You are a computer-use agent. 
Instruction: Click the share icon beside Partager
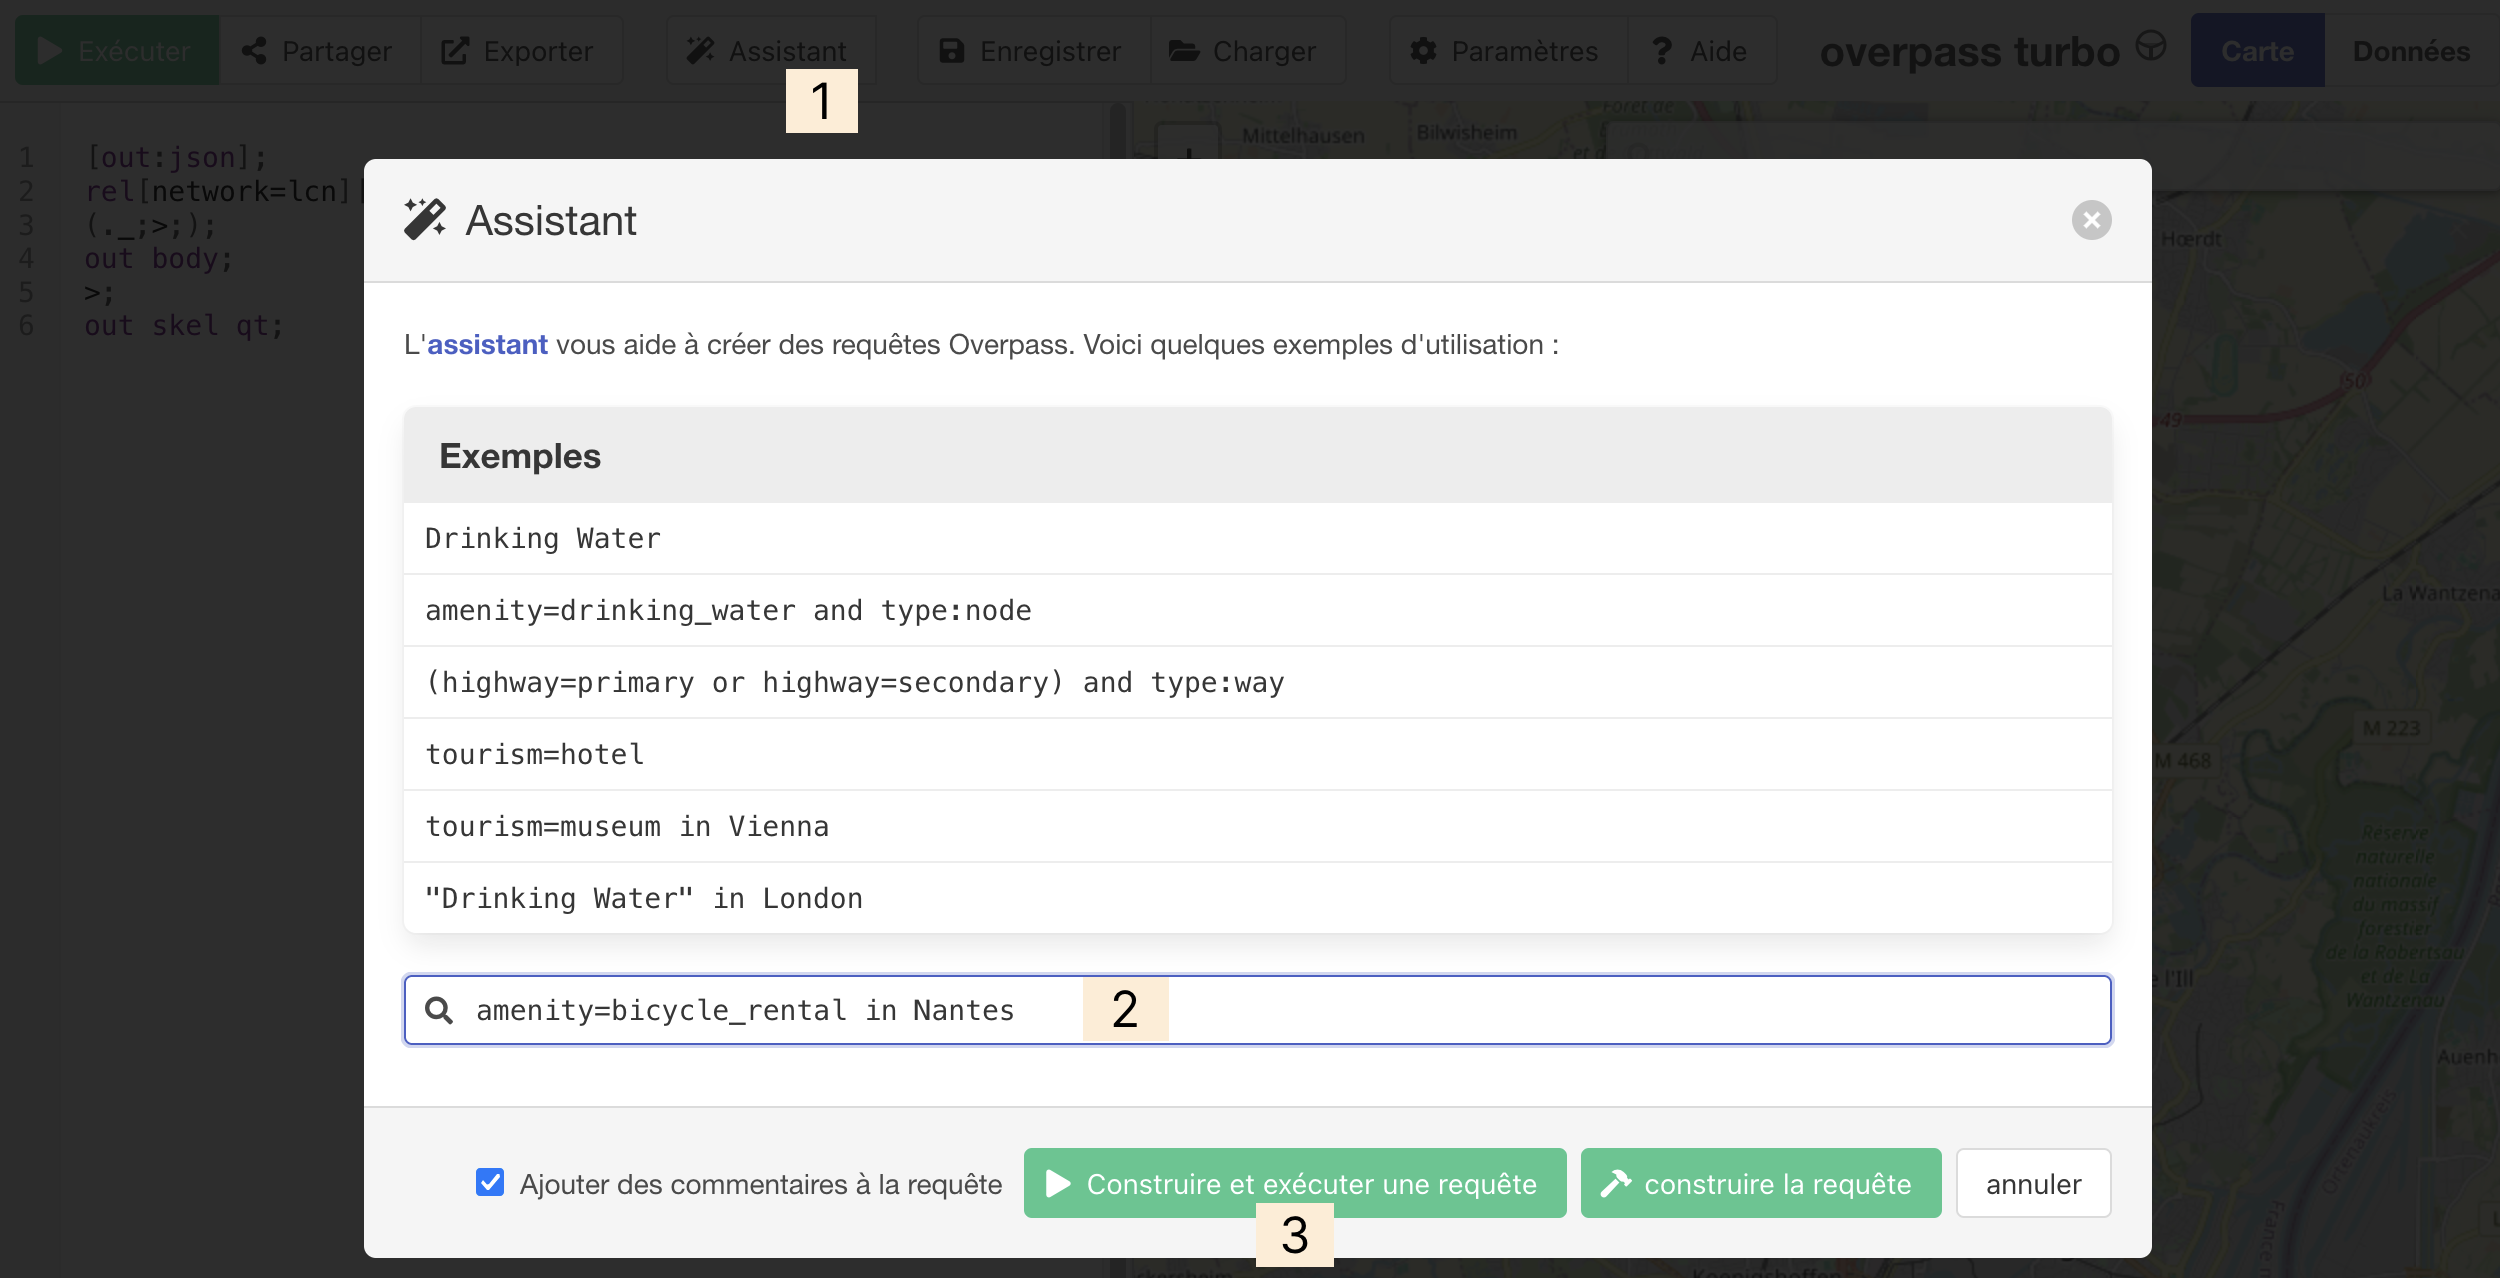(254, 51)
